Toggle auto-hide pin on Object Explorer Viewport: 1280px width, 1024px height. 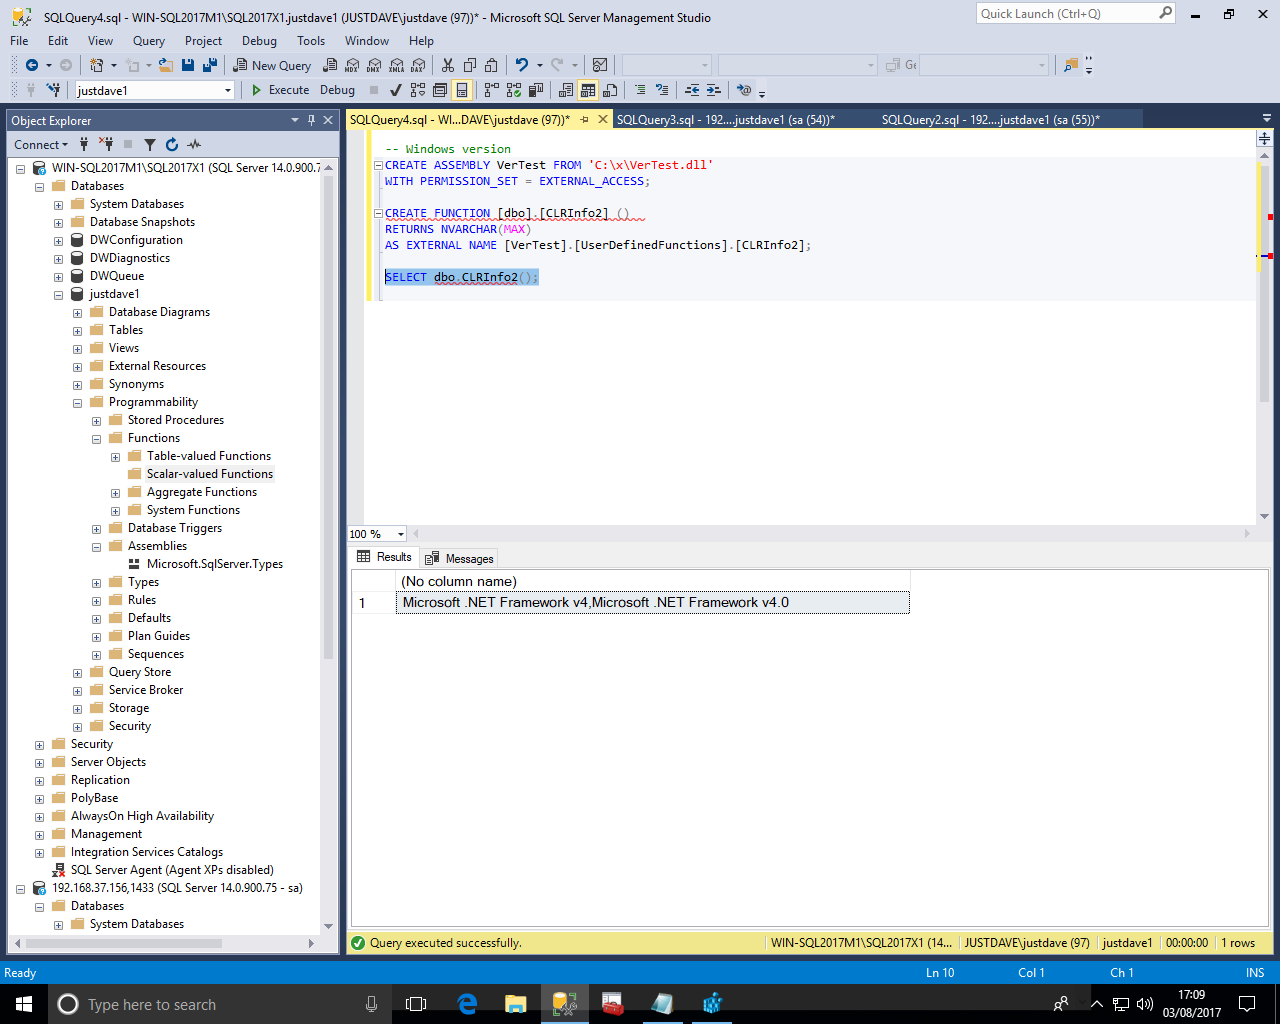[311, 120]
